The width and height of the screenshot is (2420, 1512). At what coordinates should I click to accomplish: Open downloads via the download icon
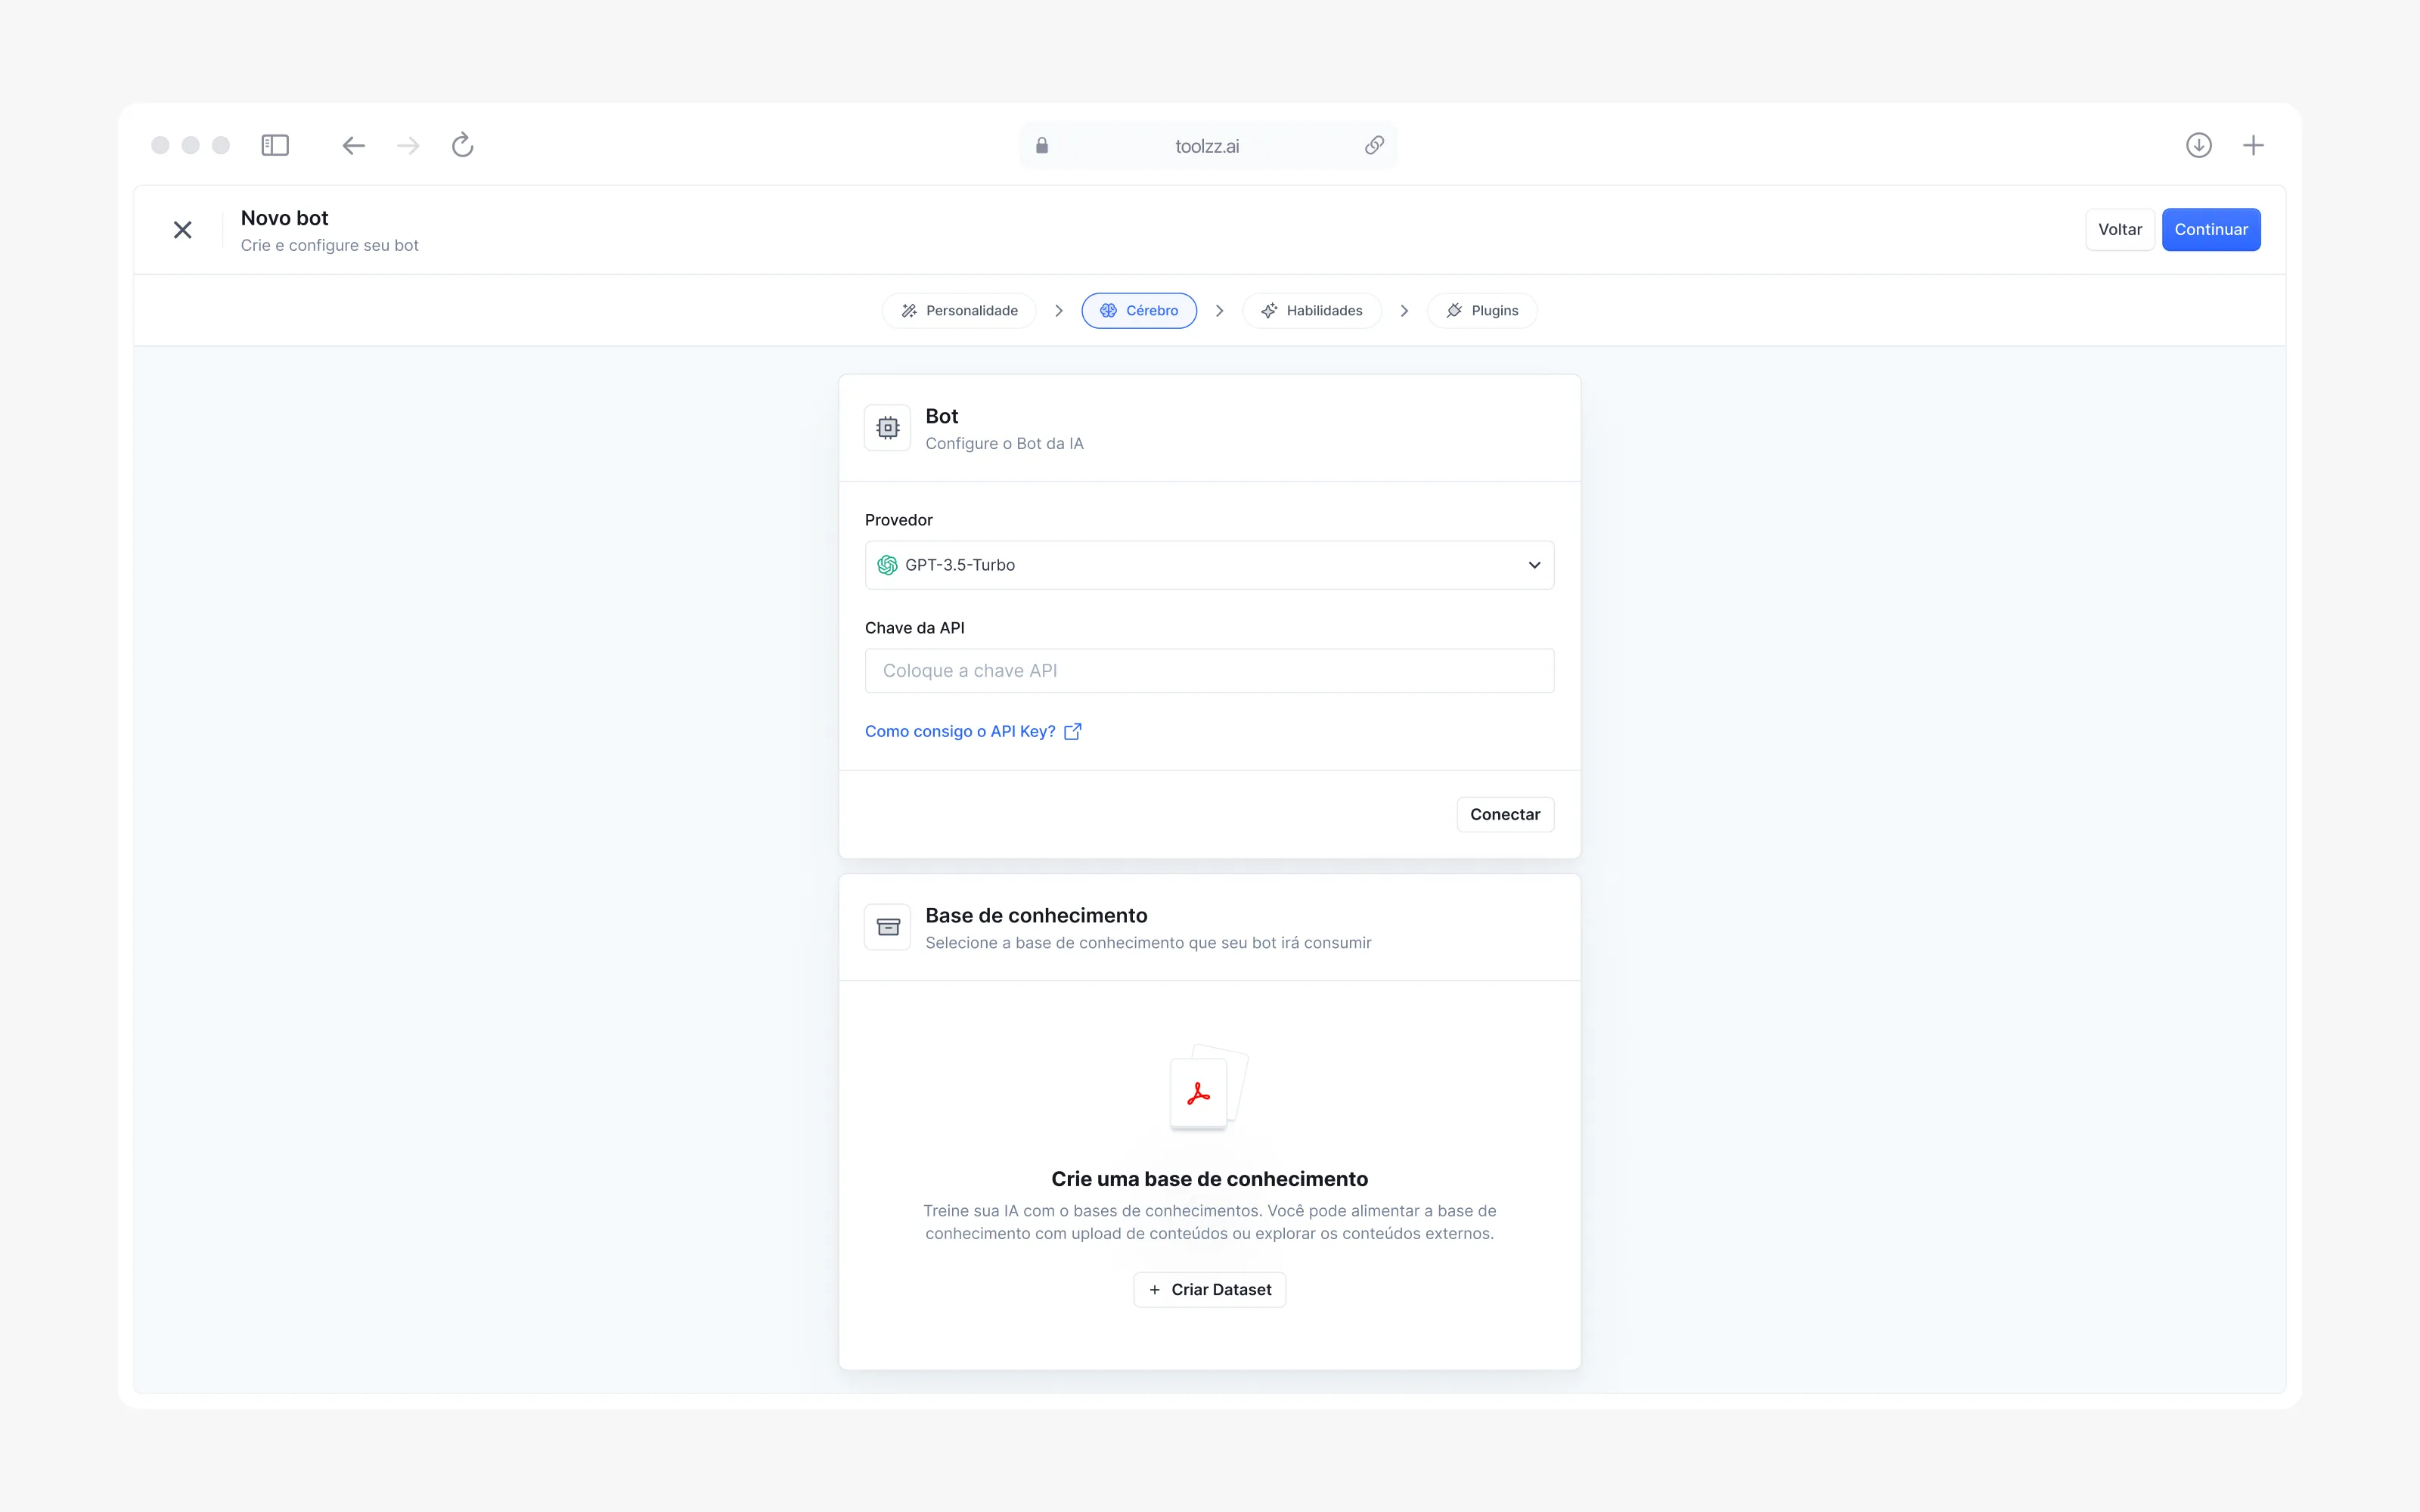point(2198,146)
